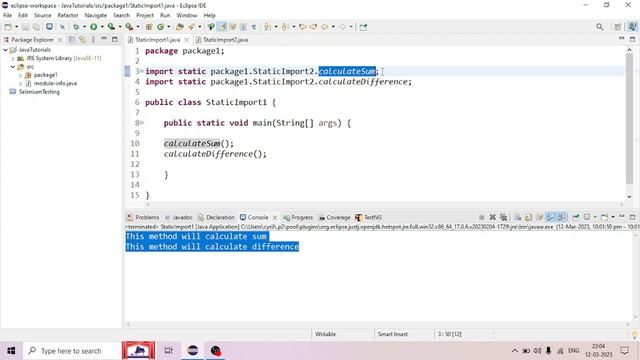
Task: Expand the package1 tree node
Action: click(x=20, y=75)
